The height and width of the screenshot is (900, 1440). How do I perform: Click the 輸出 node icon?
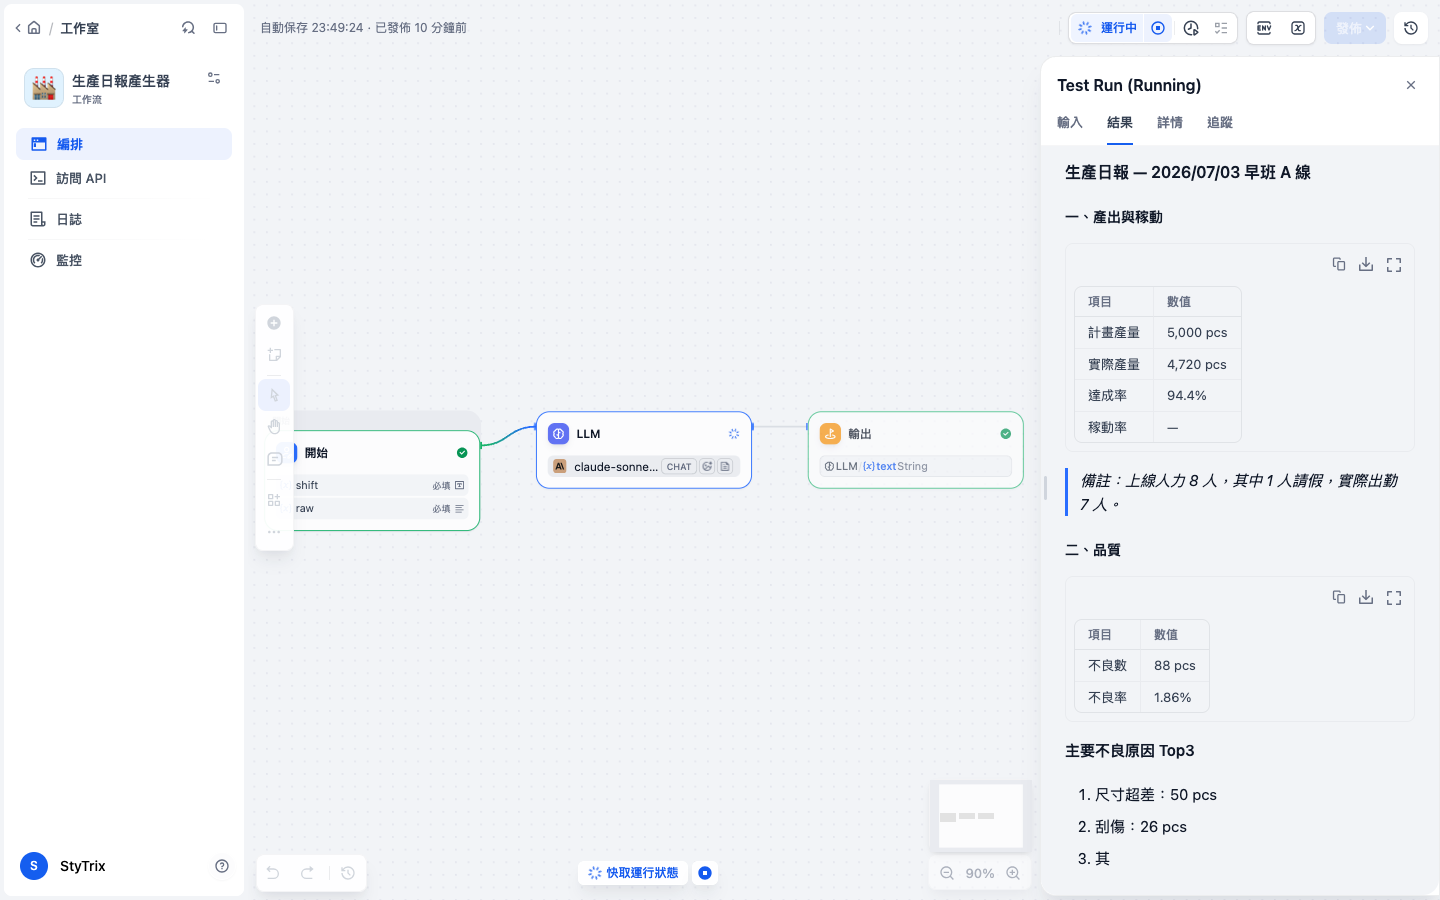click(x=830, y=434)
